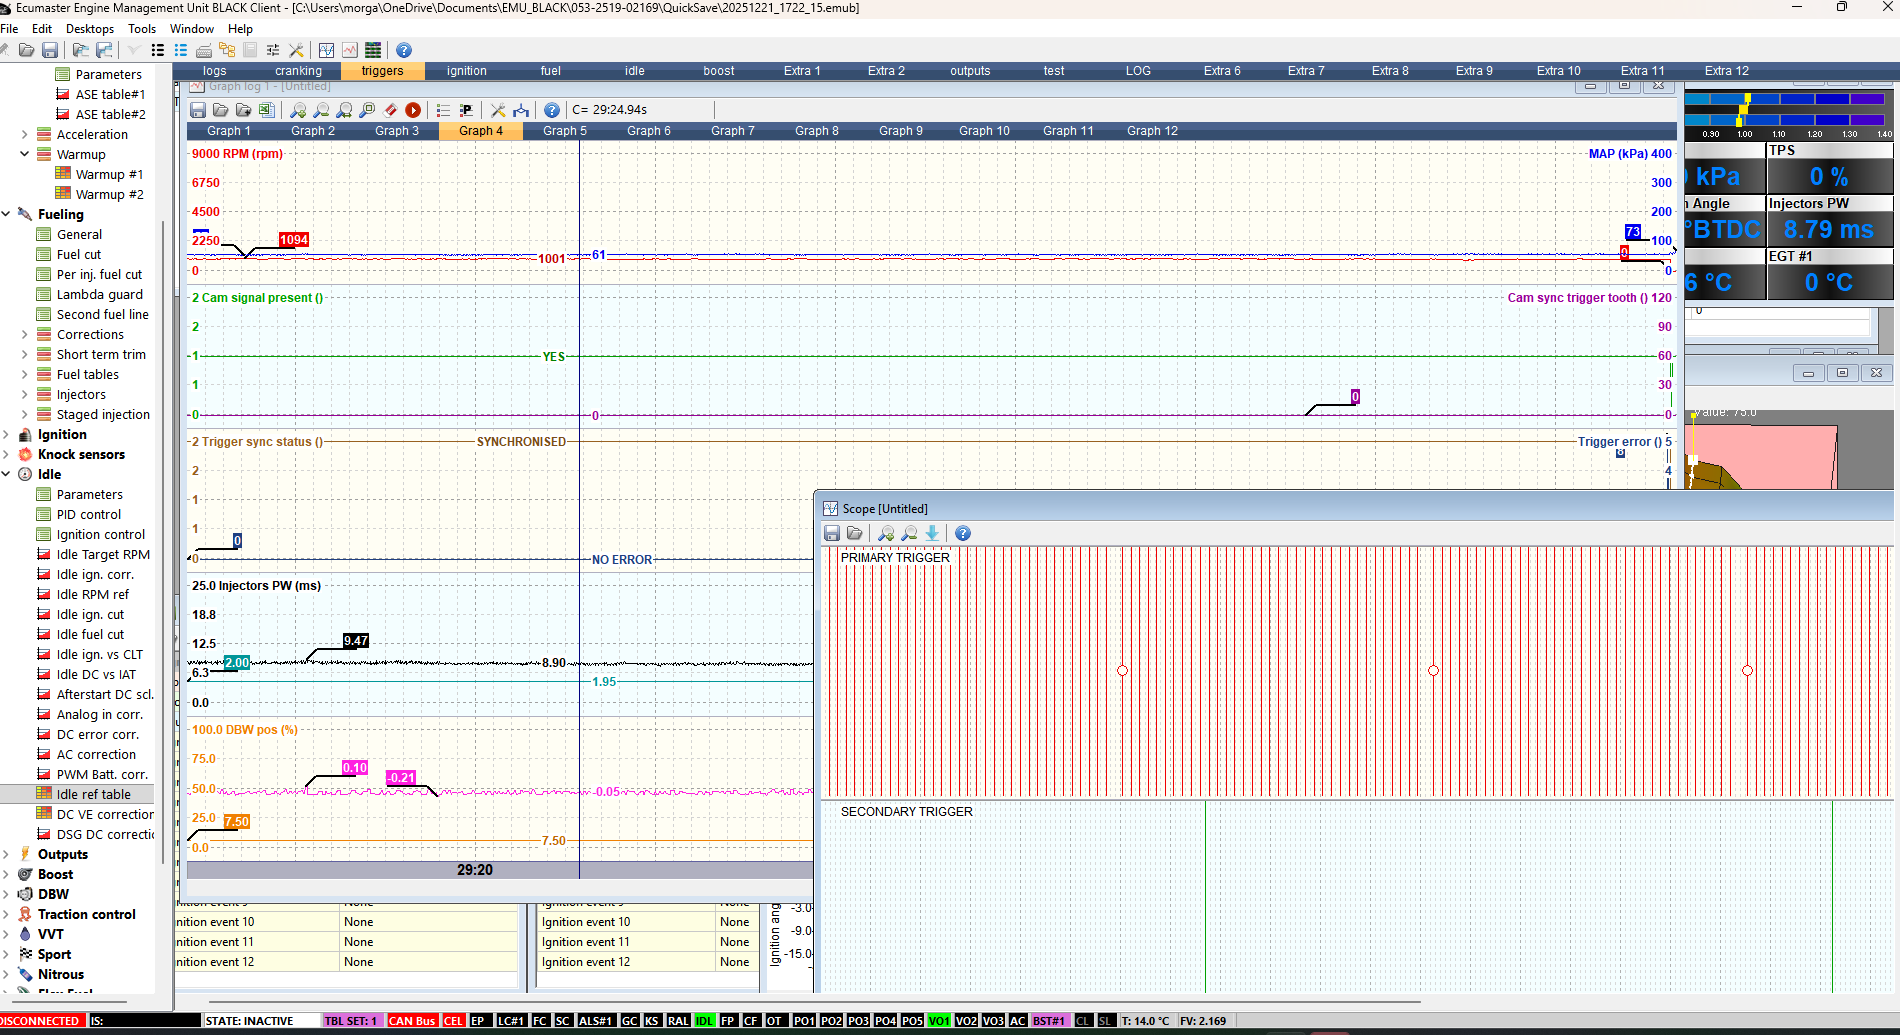Zoom in on the Scope window

pyautogui.click(x=886, y=534)
